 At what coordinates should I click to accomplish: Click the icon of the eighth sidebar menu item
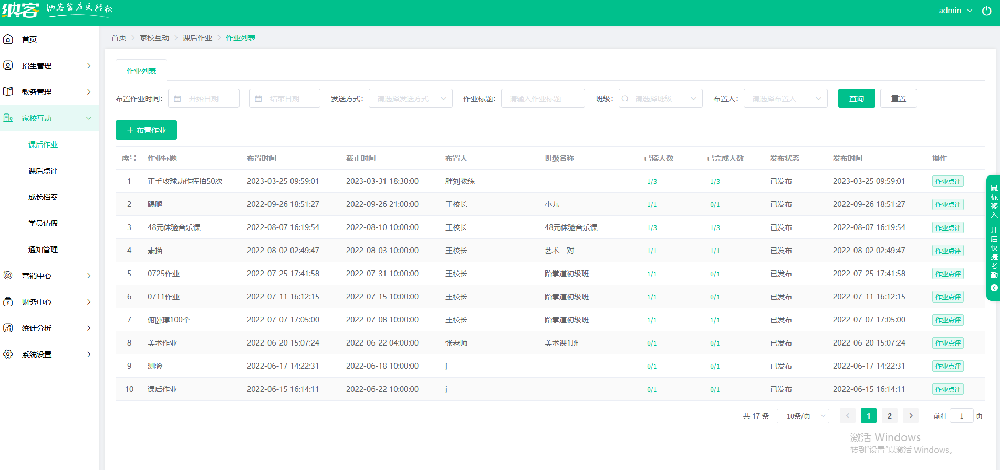tap(8, 302)
